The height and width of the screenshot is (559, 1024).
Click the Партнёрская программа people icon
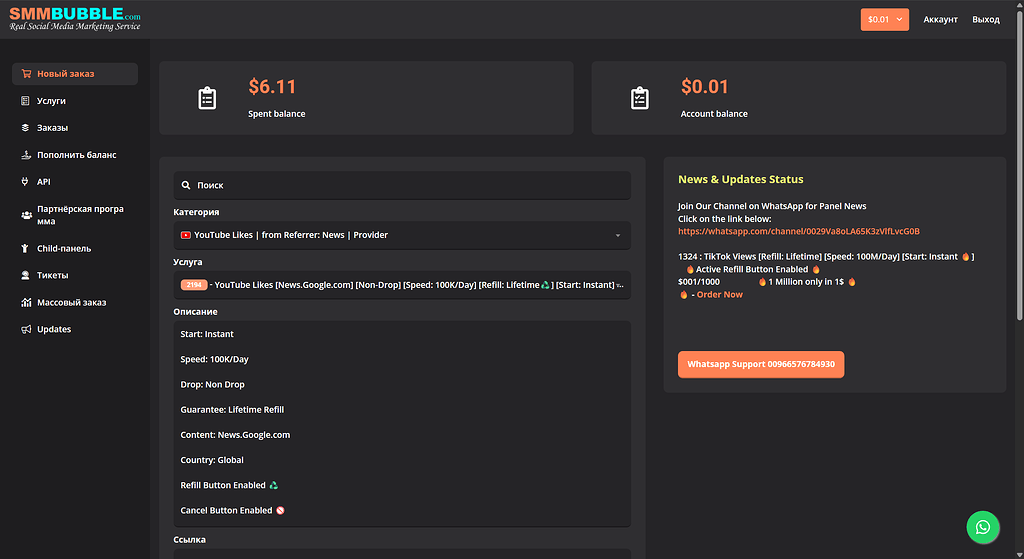26,215
